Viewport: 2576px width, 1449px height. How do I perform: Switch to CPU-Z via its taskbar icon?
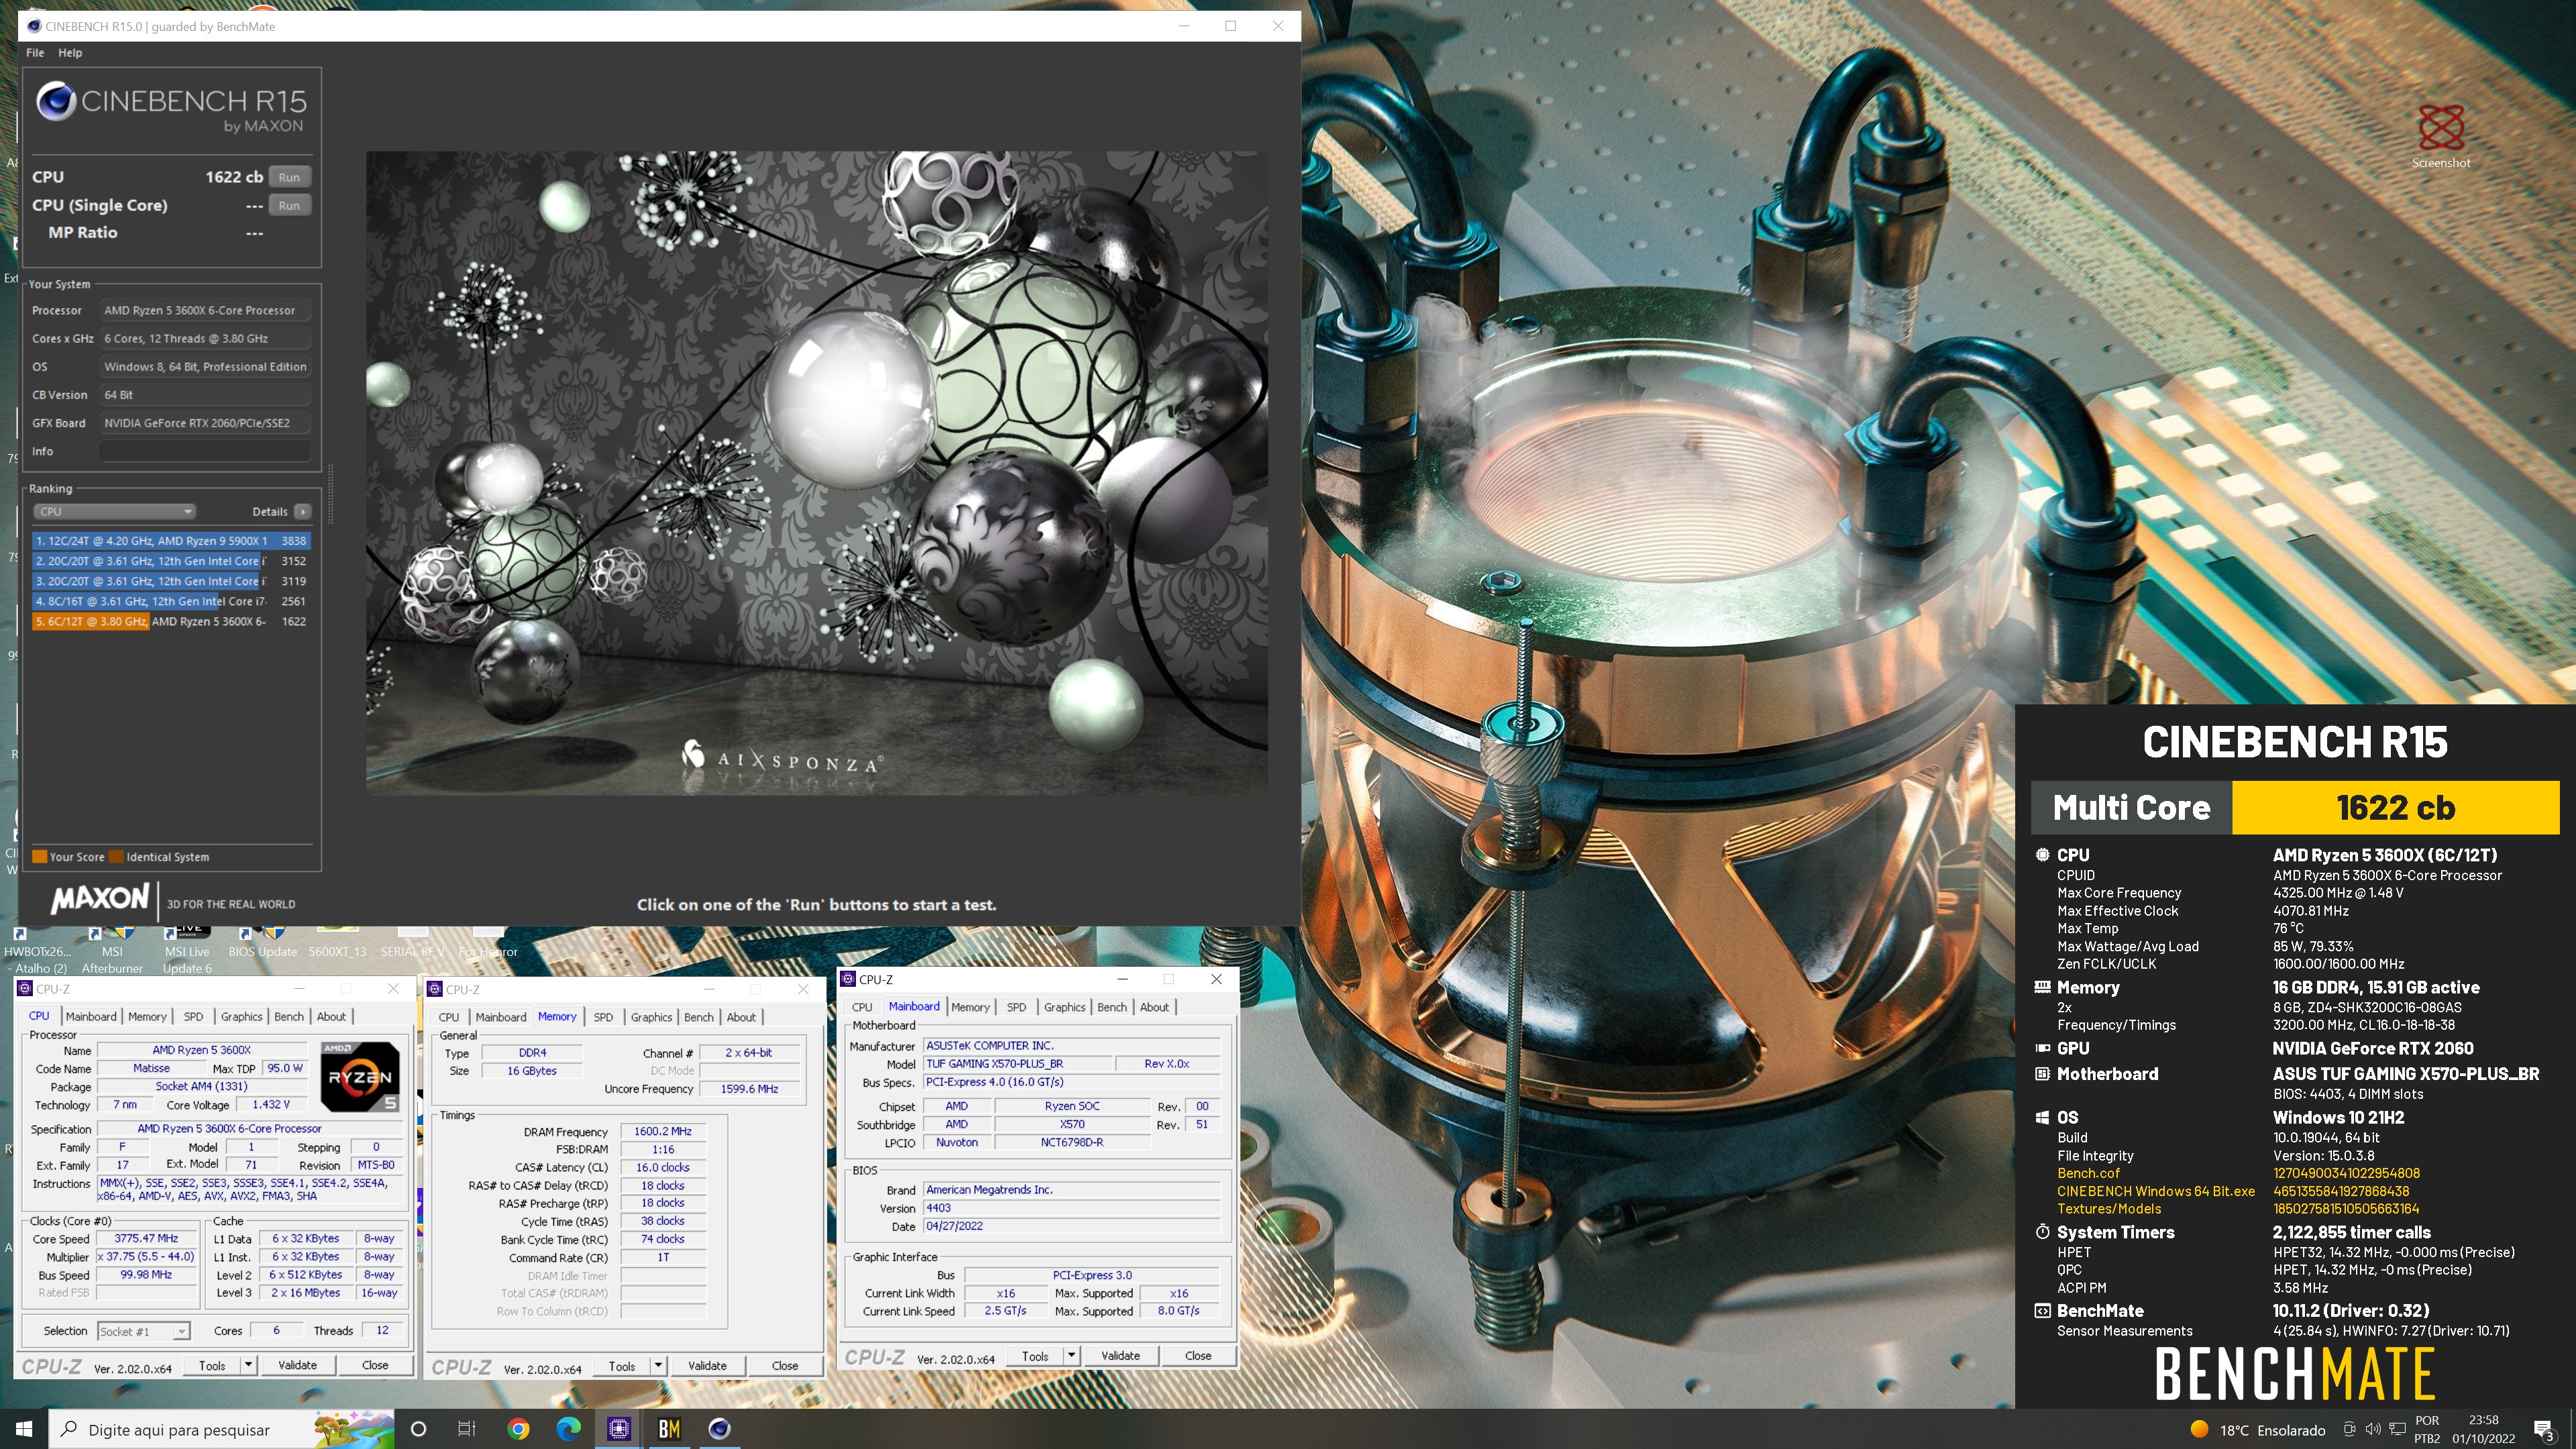(619, 1429)
